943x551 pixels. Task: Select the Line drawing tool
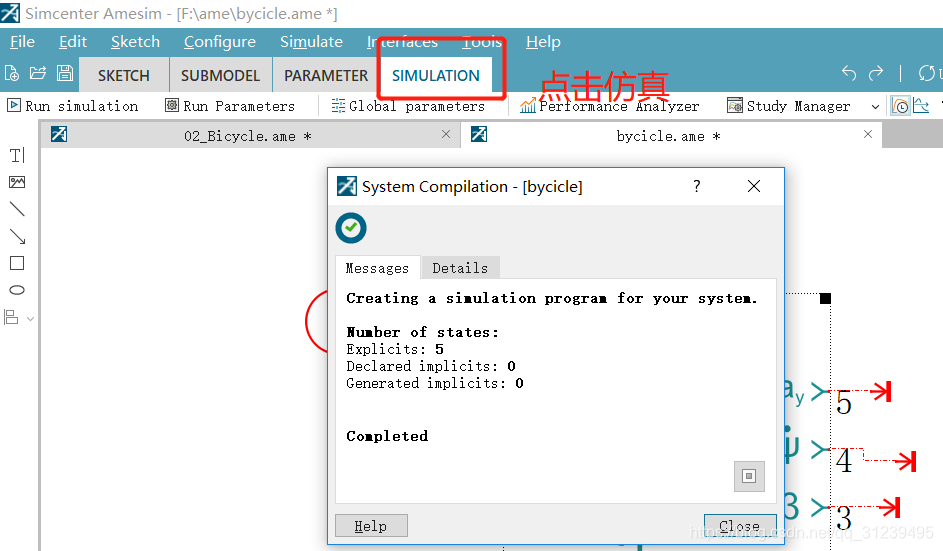[17, 209]
